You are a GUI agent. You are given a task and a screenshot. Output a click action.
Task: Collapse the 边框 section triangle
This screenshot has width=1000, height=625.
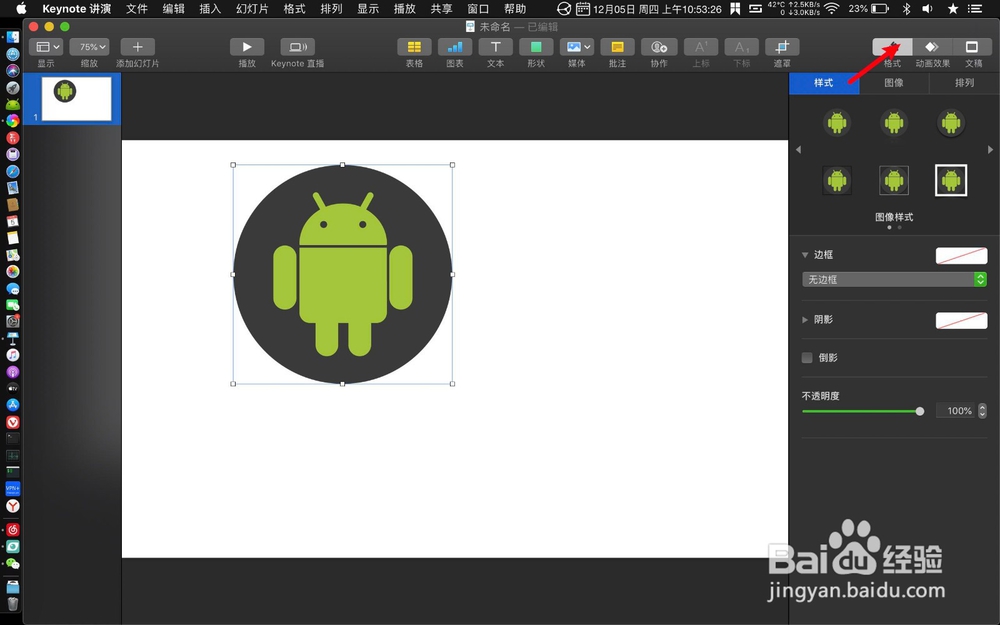805,254
